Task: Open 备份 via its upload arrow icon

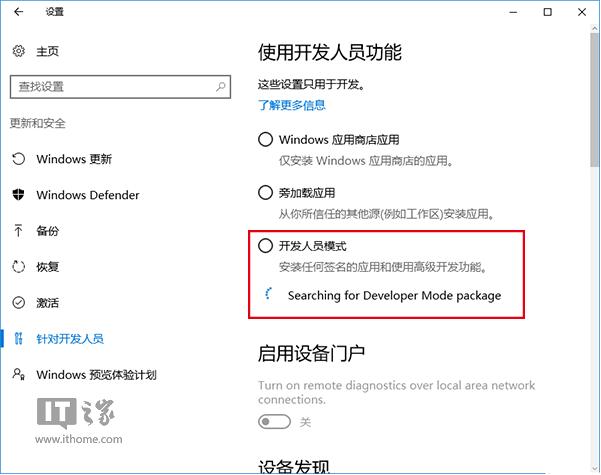Action: (18, 231)
